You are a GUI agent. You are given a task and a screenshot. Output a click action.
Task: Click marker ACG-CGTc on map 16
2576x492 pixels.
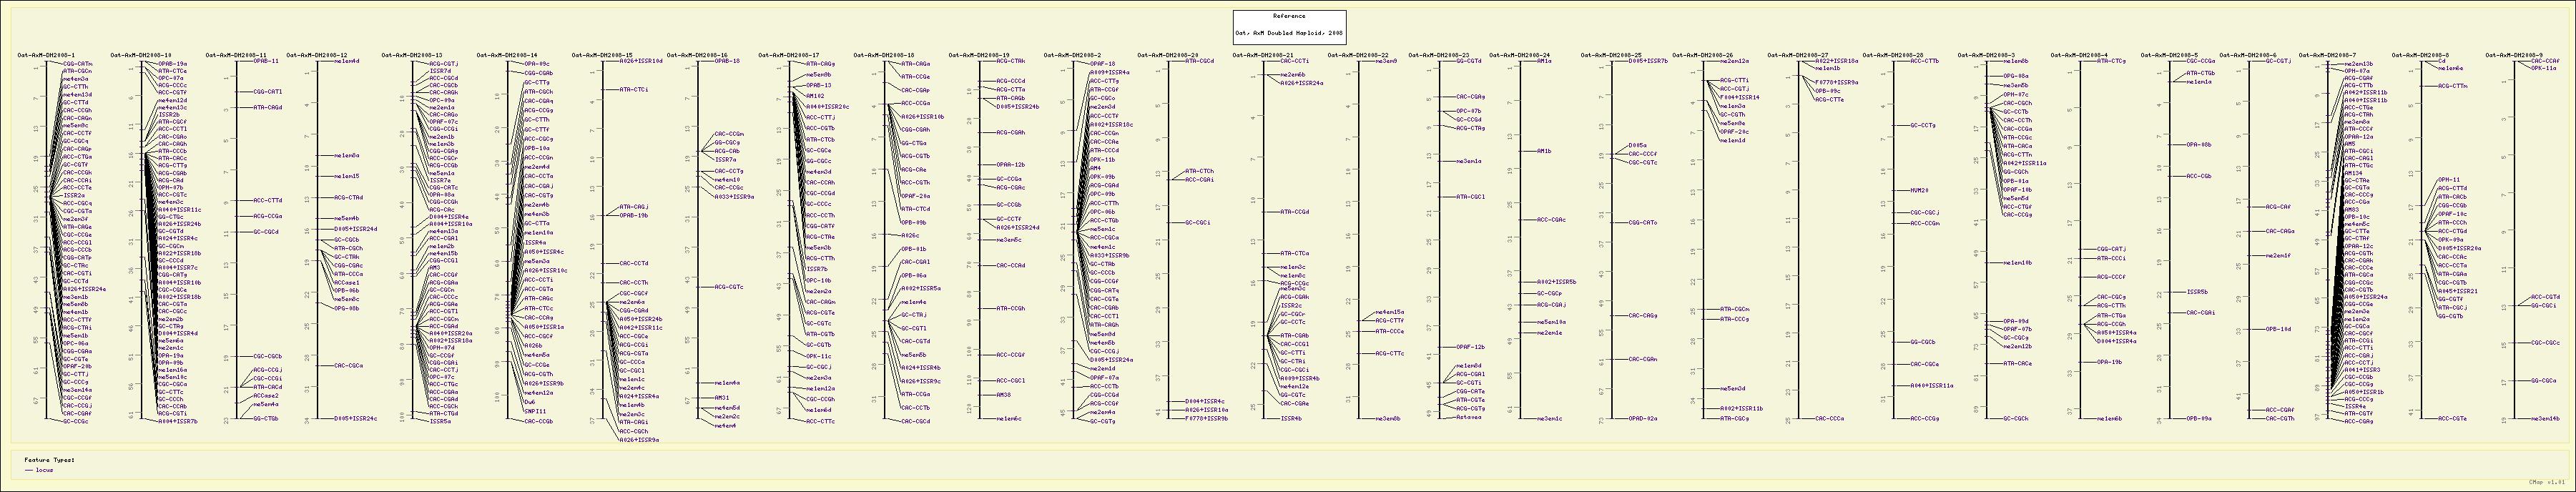click(x=729, y=287)
